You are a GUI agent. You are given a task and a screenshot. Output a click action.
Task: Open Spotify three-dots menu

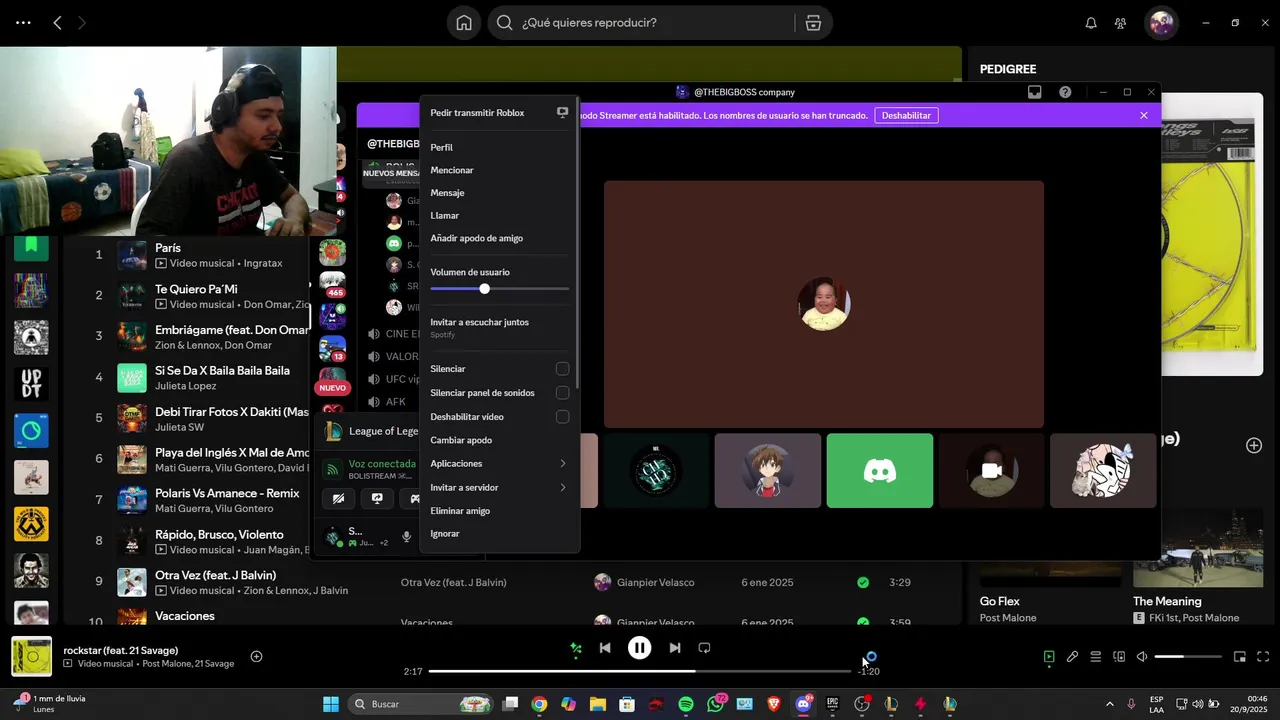23,23
